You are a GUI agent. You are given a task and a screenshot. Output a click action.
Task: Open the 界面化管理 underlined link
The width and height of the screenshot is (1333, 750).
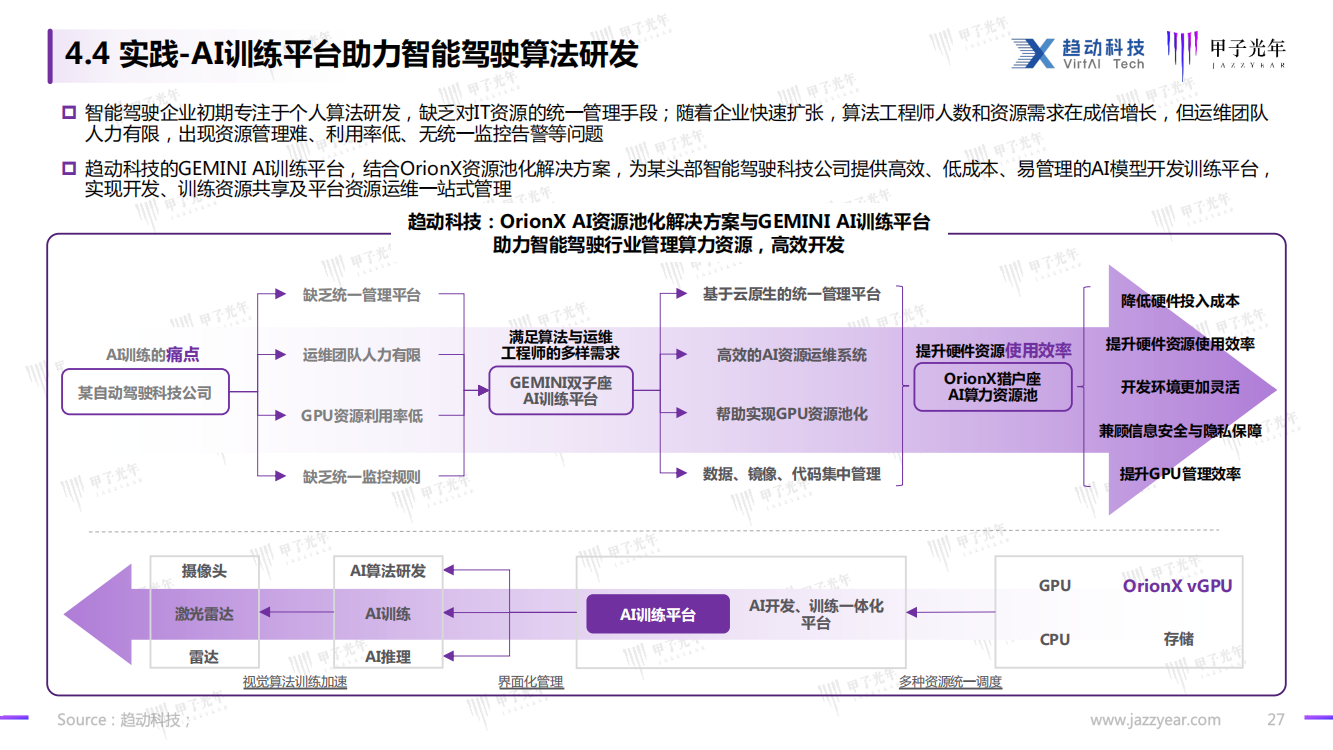[531, 682]
